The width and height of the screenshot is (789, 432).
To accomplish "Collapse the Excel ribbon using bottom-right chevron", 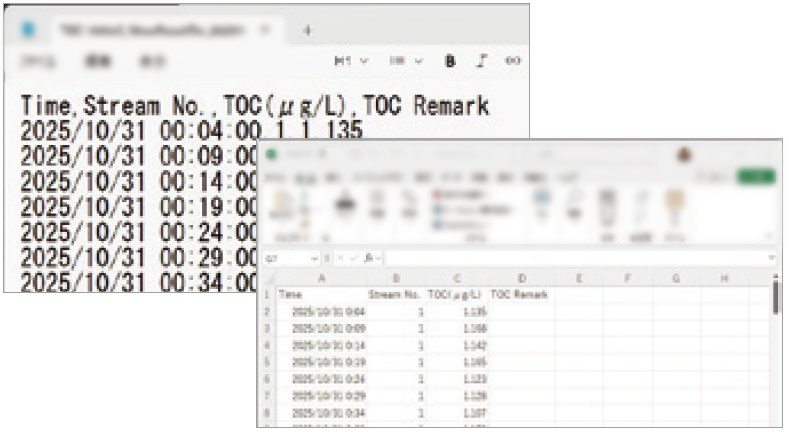I will pos(768,236).
